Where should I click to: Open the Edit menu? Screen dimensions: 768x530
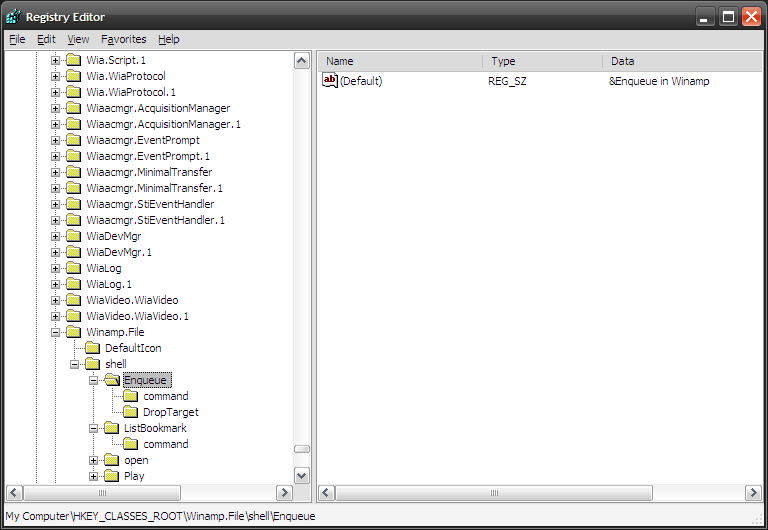tap(47, 39)
